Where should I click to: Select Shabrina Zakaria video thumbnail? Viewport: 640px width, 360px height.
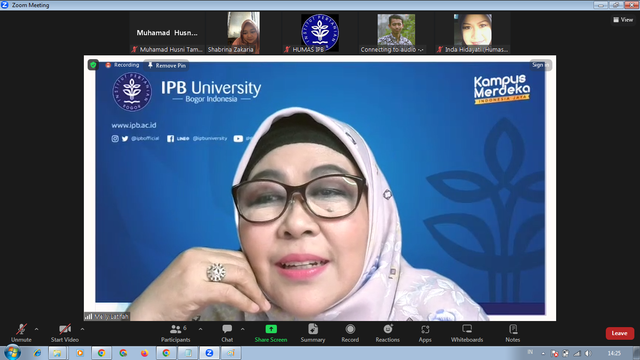(x=244, y=33)
